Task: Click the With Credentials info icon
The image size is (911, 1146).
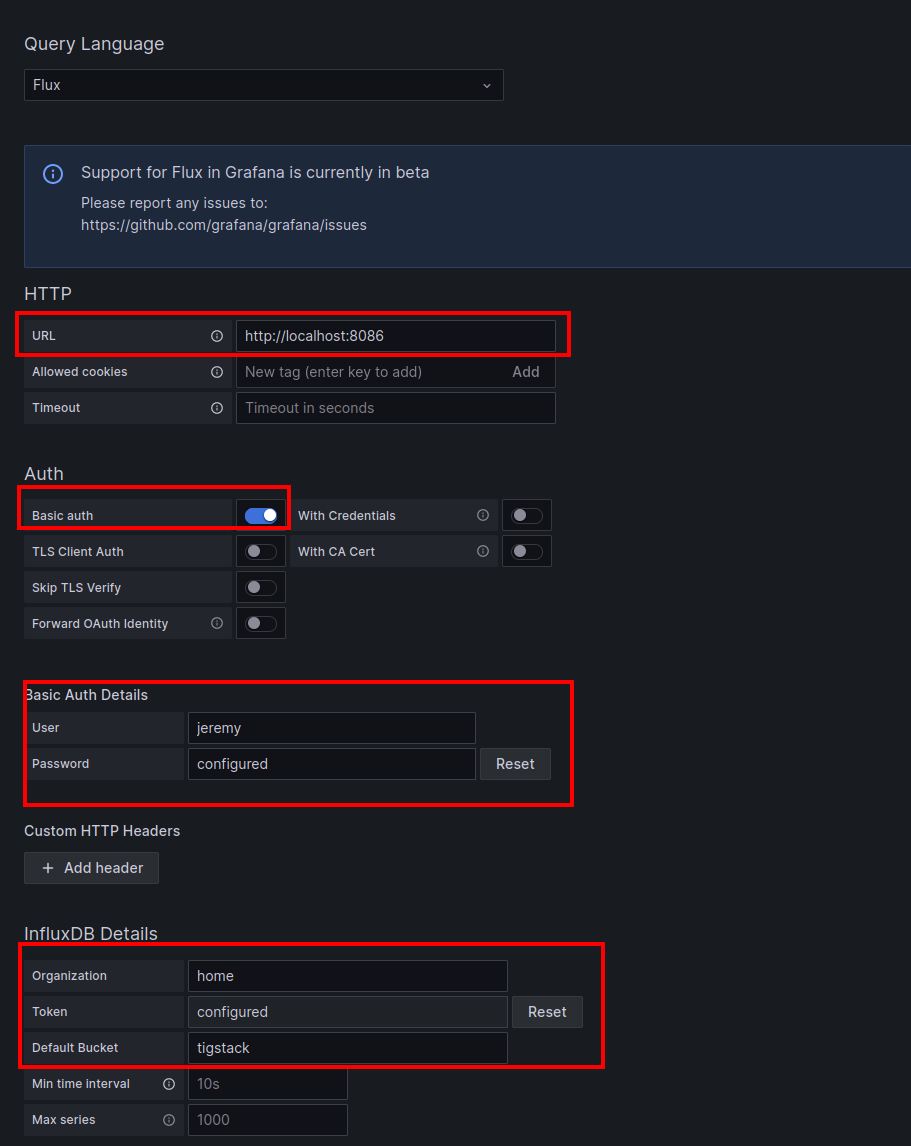Action: (x=483, y=515)
